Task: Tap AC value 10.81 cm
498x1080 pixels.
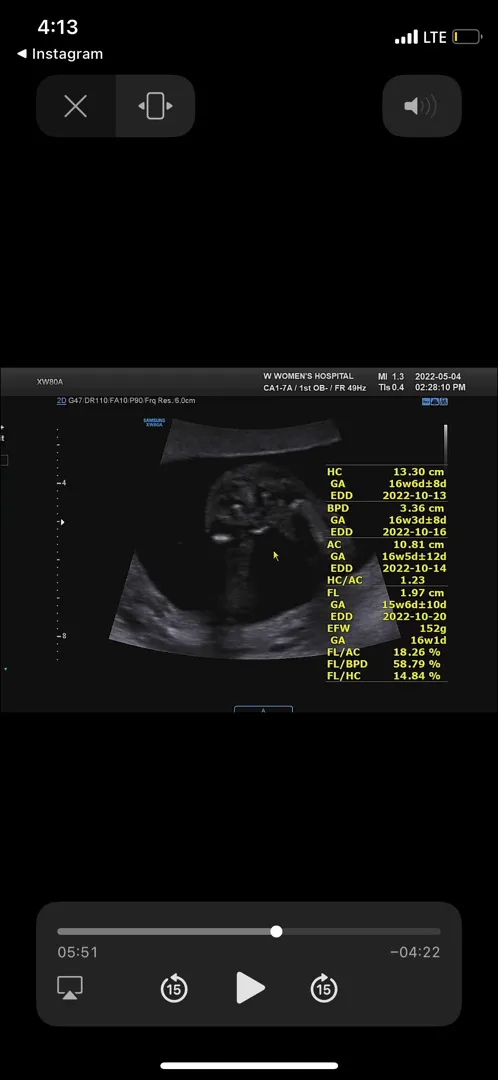Action: click(418, 544)
